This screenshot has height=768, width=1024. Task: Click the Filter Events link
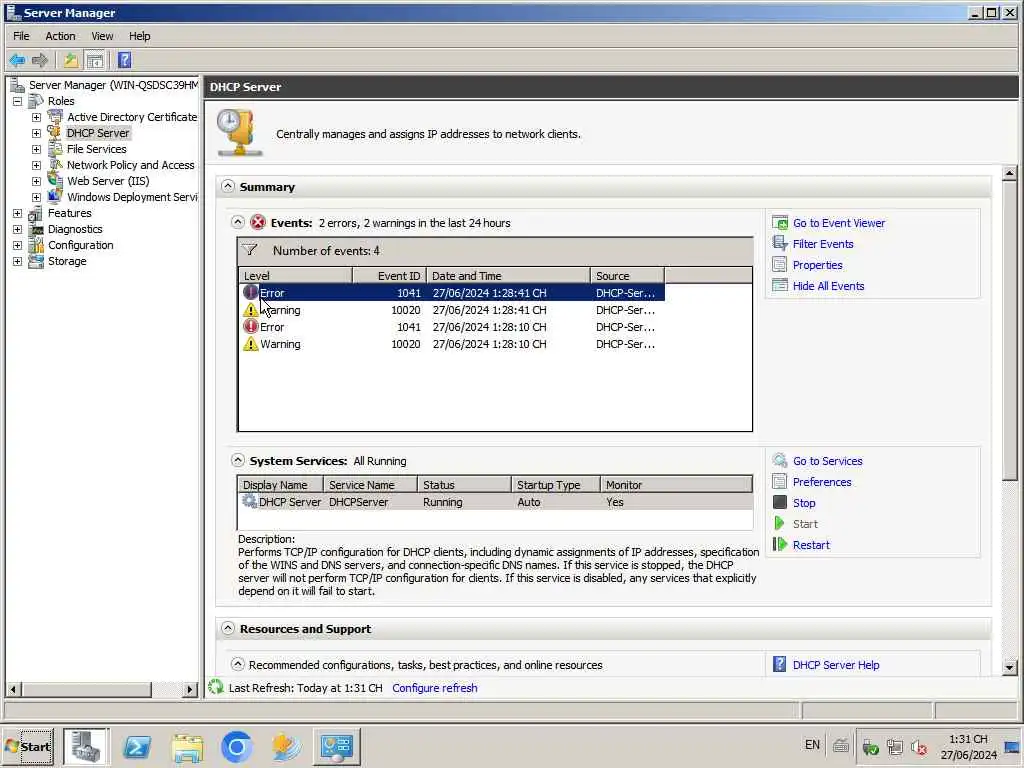pos(823,244)
